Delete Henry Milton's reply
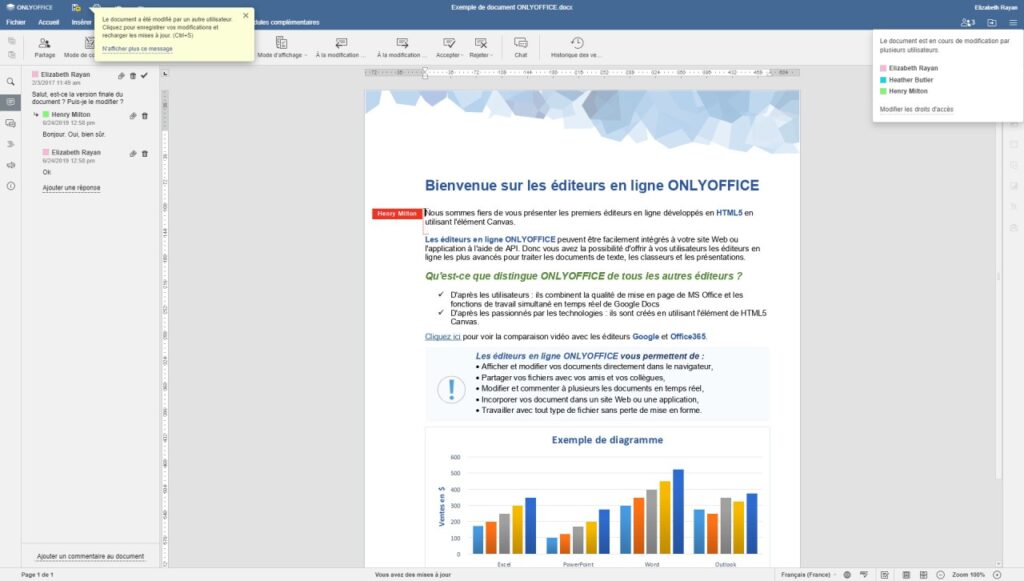 [x=145, y=116]
